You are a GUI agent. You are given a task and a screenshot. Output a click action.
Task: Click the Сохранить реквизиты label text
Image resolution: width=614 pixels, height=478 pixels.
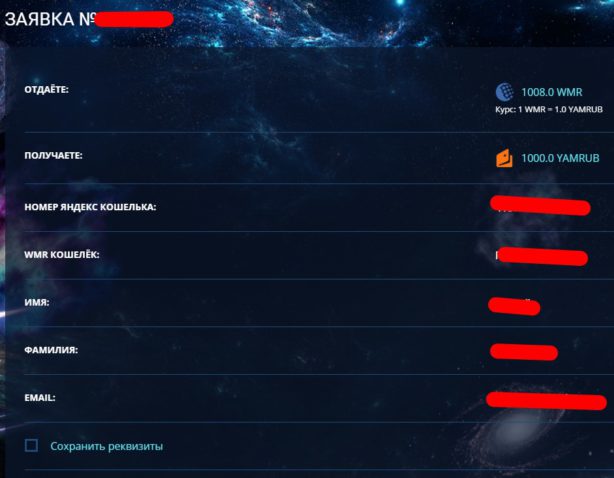(107, 446)
